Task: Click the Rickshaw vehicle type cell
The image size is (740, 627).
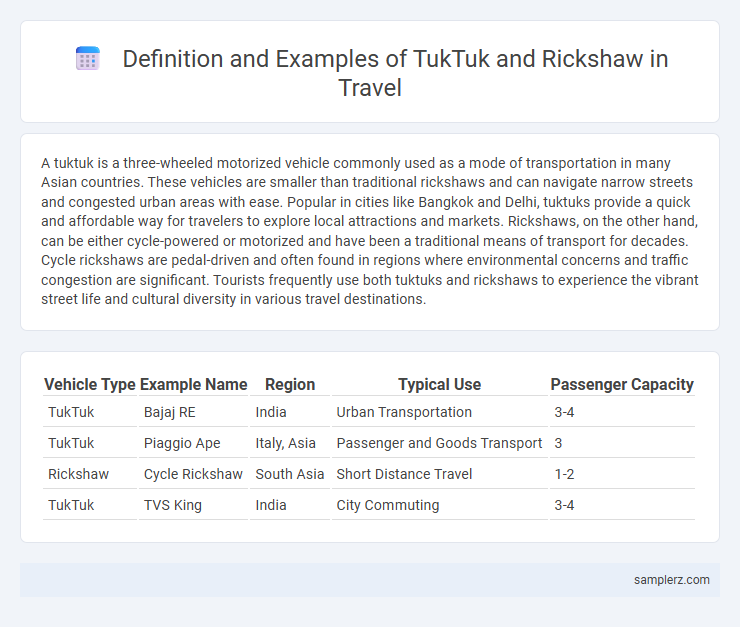Action: coord(90,474)
